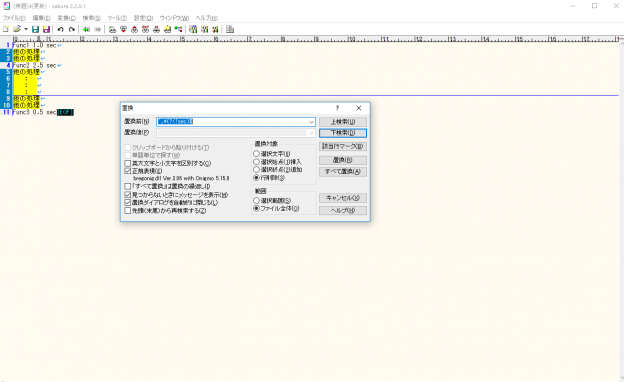The width and height of the screenshot is (624, 382).
Task: Click the Clear search marks toolbar icon
Action: click(156, 29)
